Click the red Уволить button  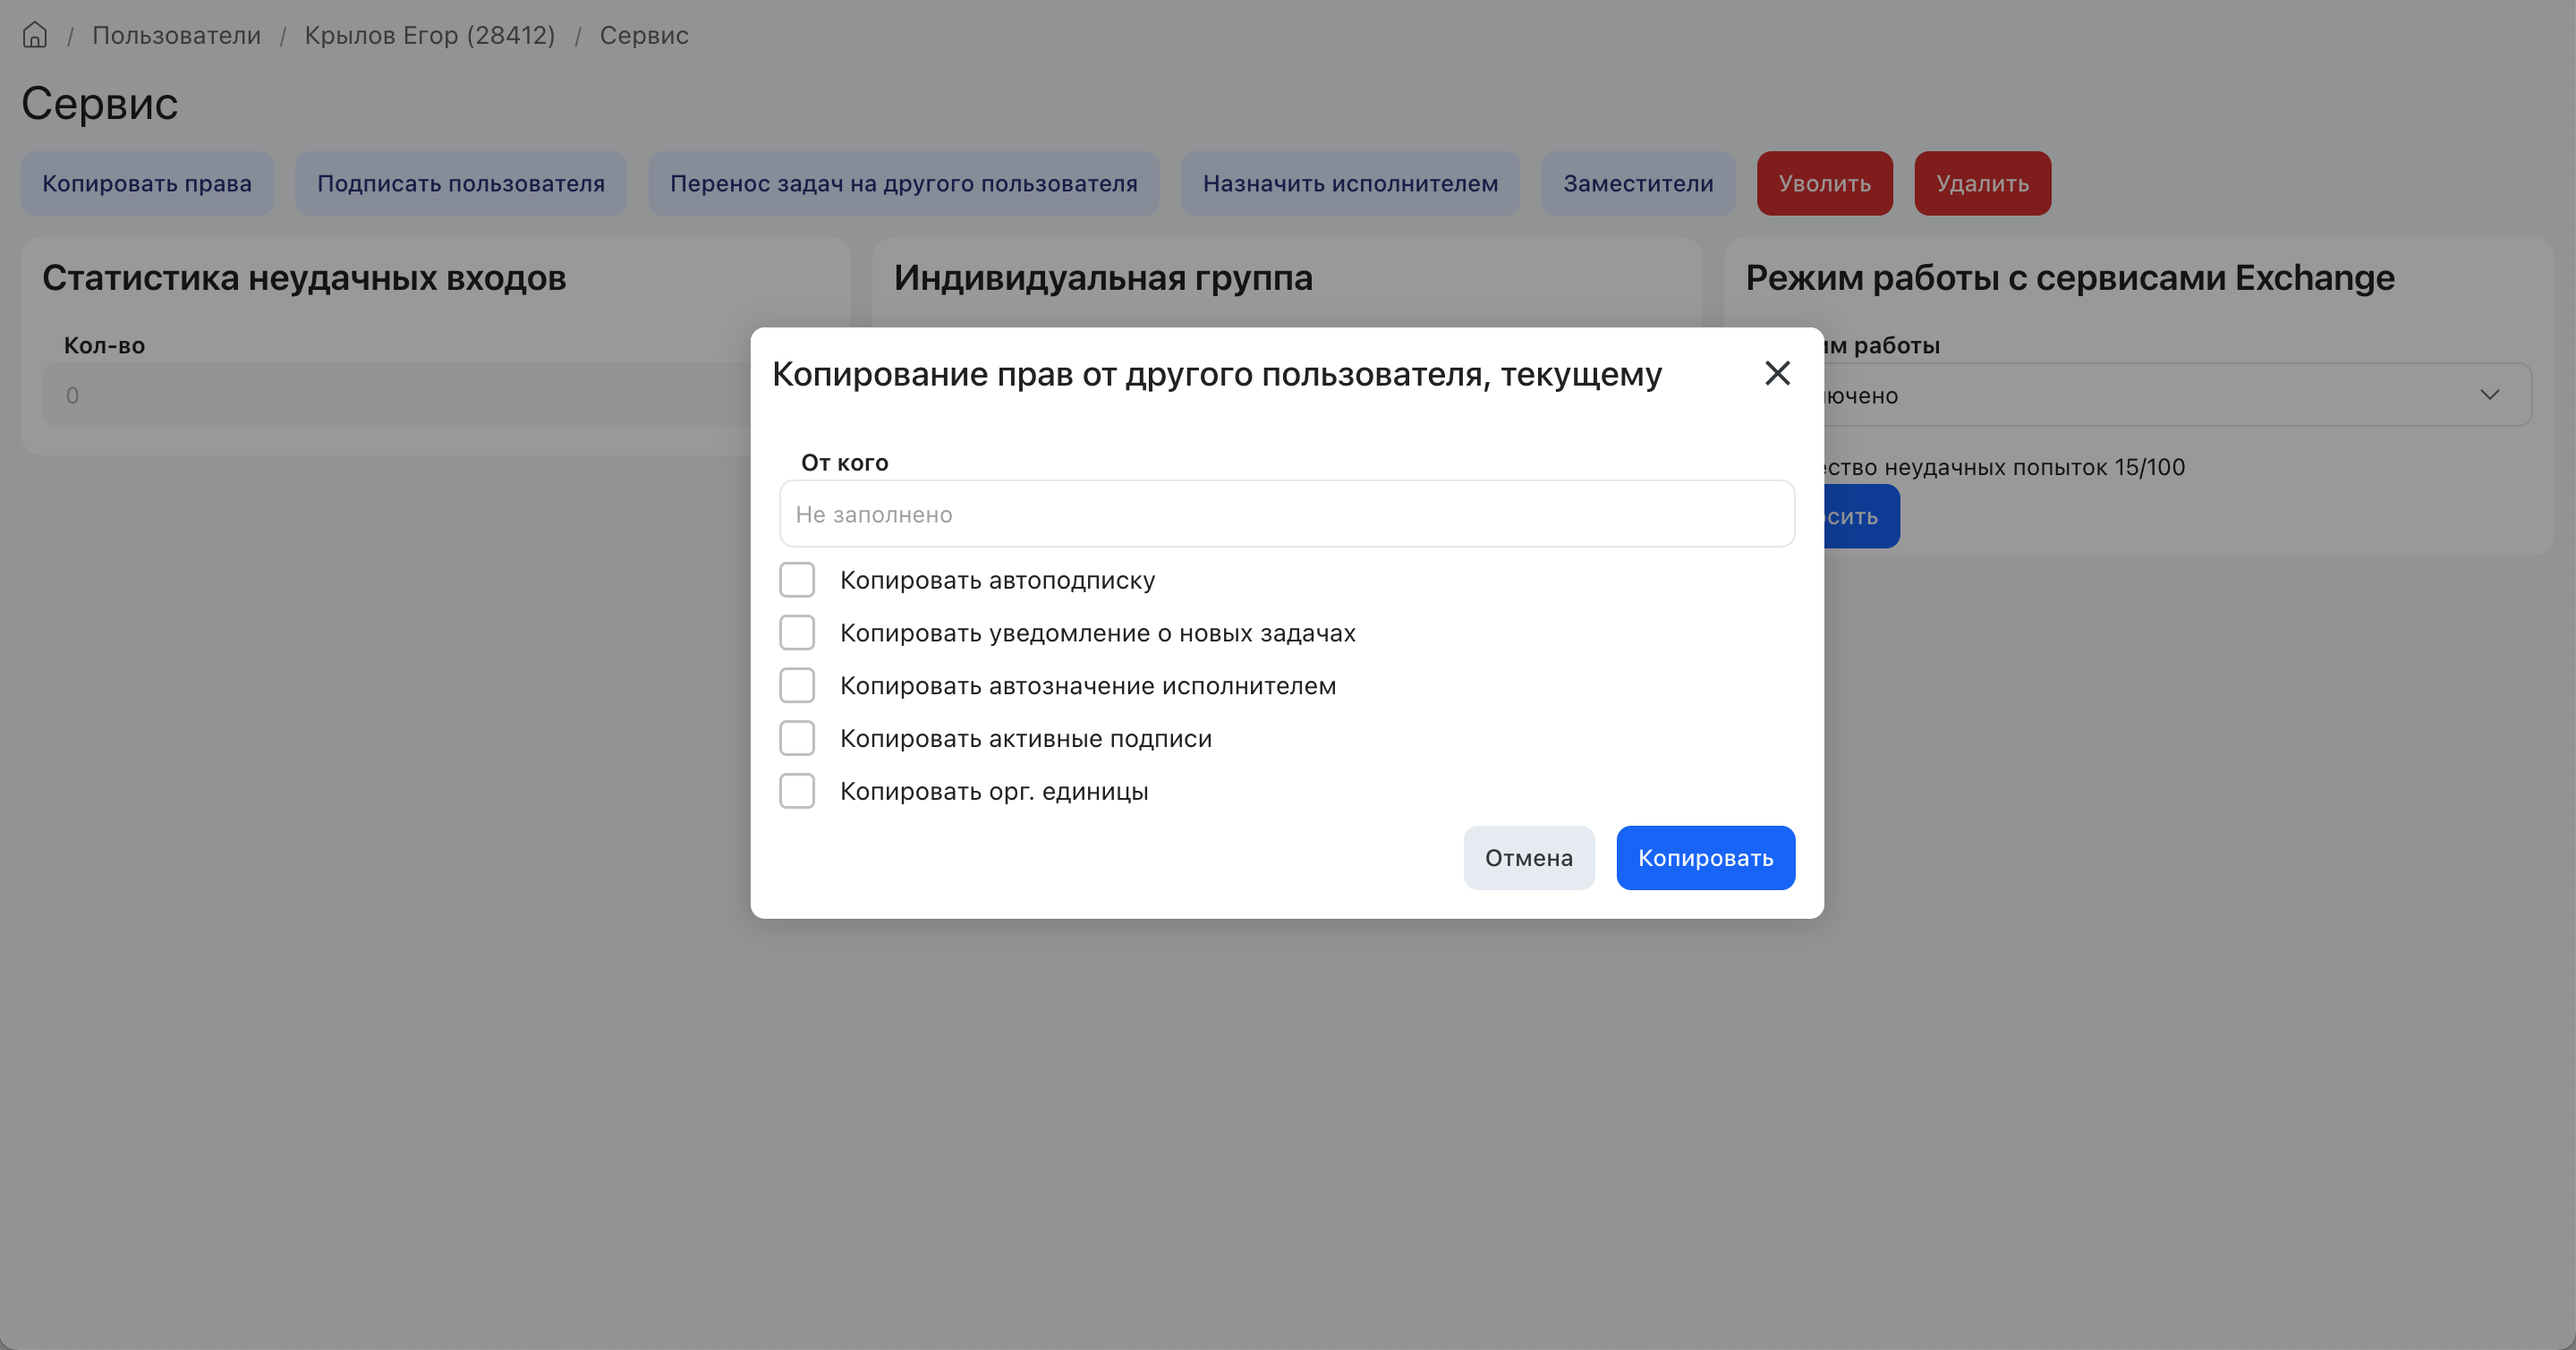(x=1824, y=183)
